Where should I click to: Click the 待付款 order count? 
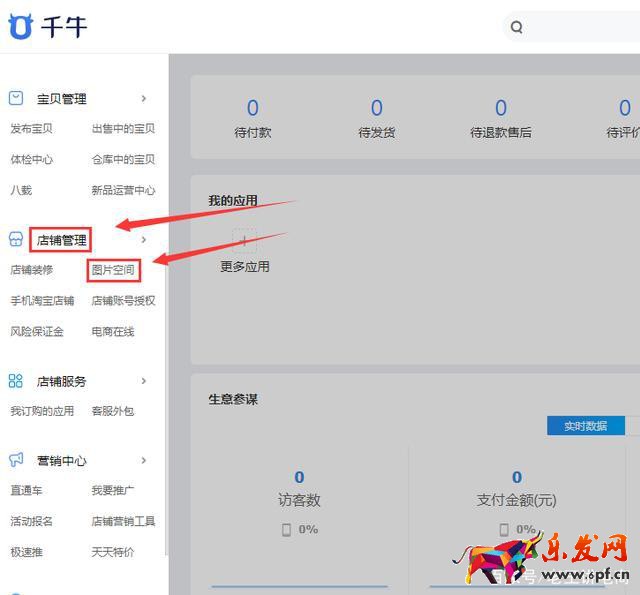[x=252, y=108]
